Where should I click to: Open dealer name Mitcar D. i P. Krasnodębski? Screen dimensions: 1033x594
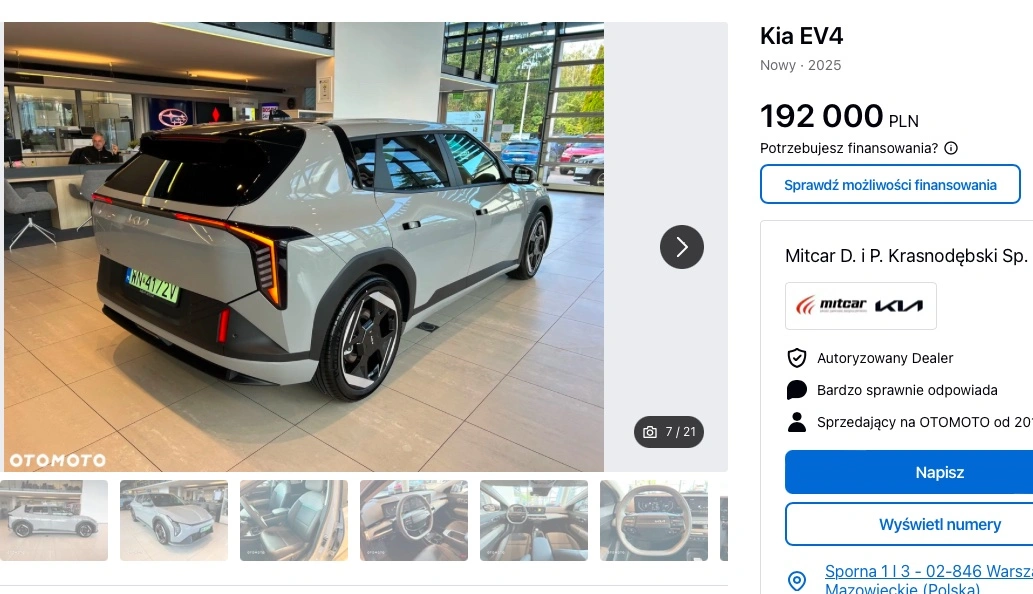coord(906,256)
